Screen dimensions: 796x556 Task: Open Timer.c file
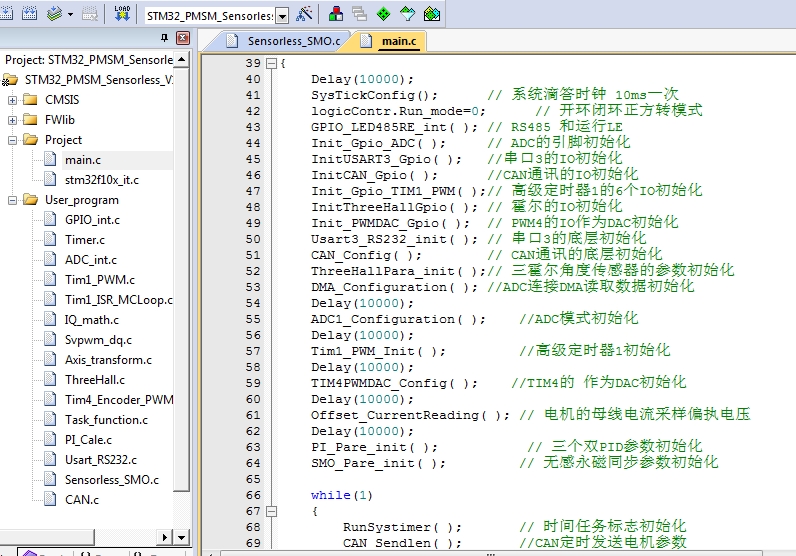tap(85, 240)
